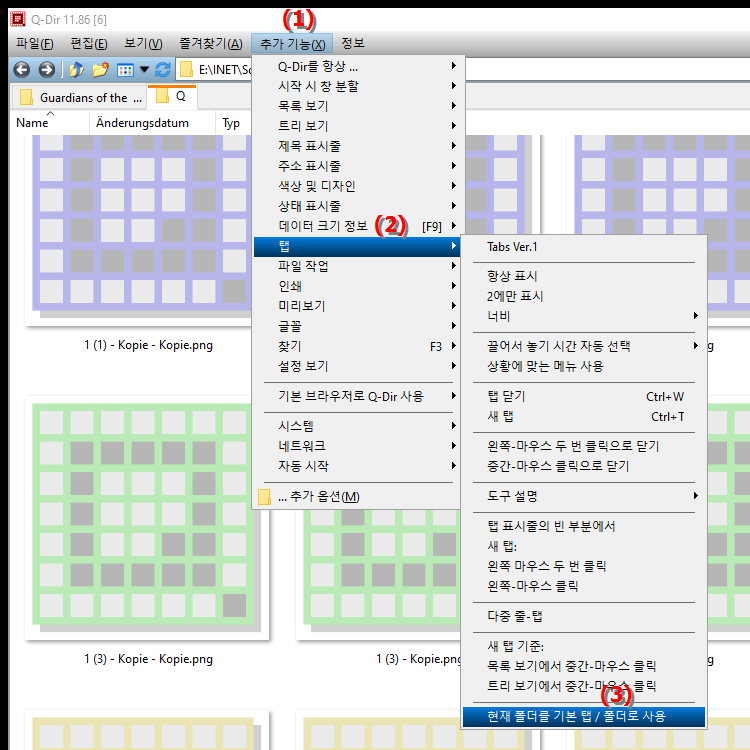Expand 주소 표시줄 submenu
This screenshot has height=750, width=750.
tap(356, 166)
